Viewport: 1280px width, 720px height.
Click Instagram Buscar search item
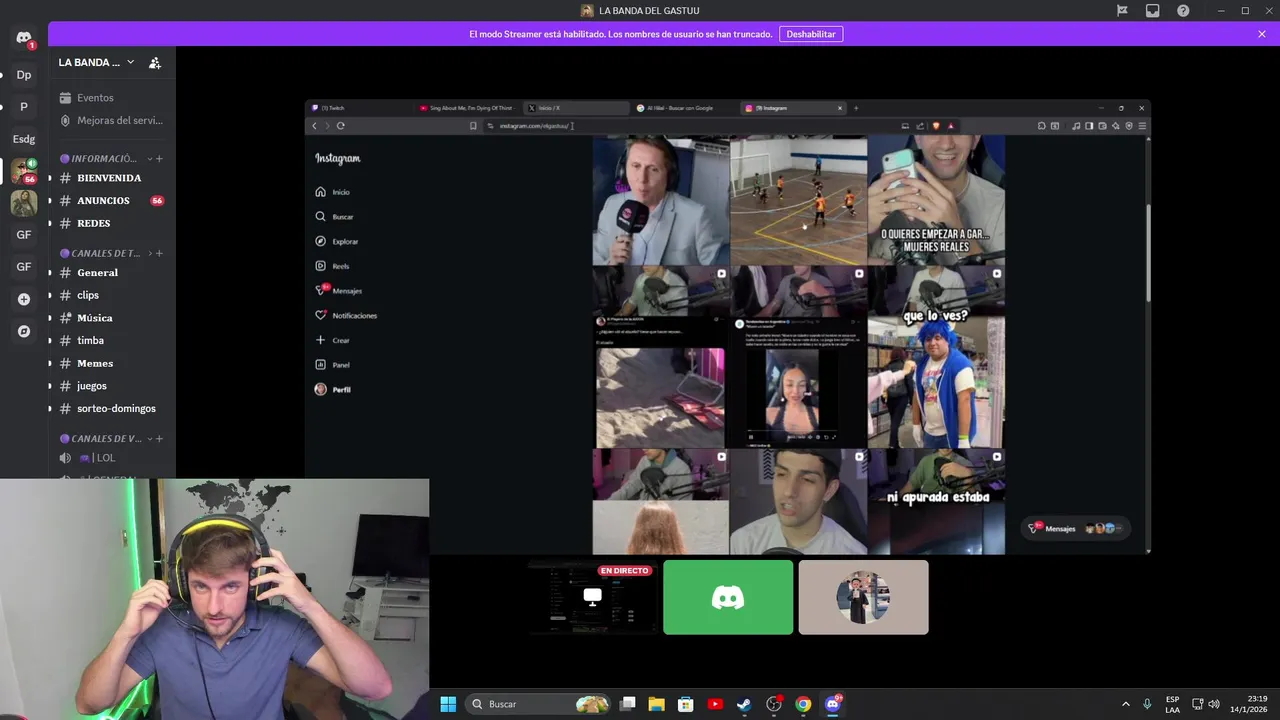coord(334,216)
